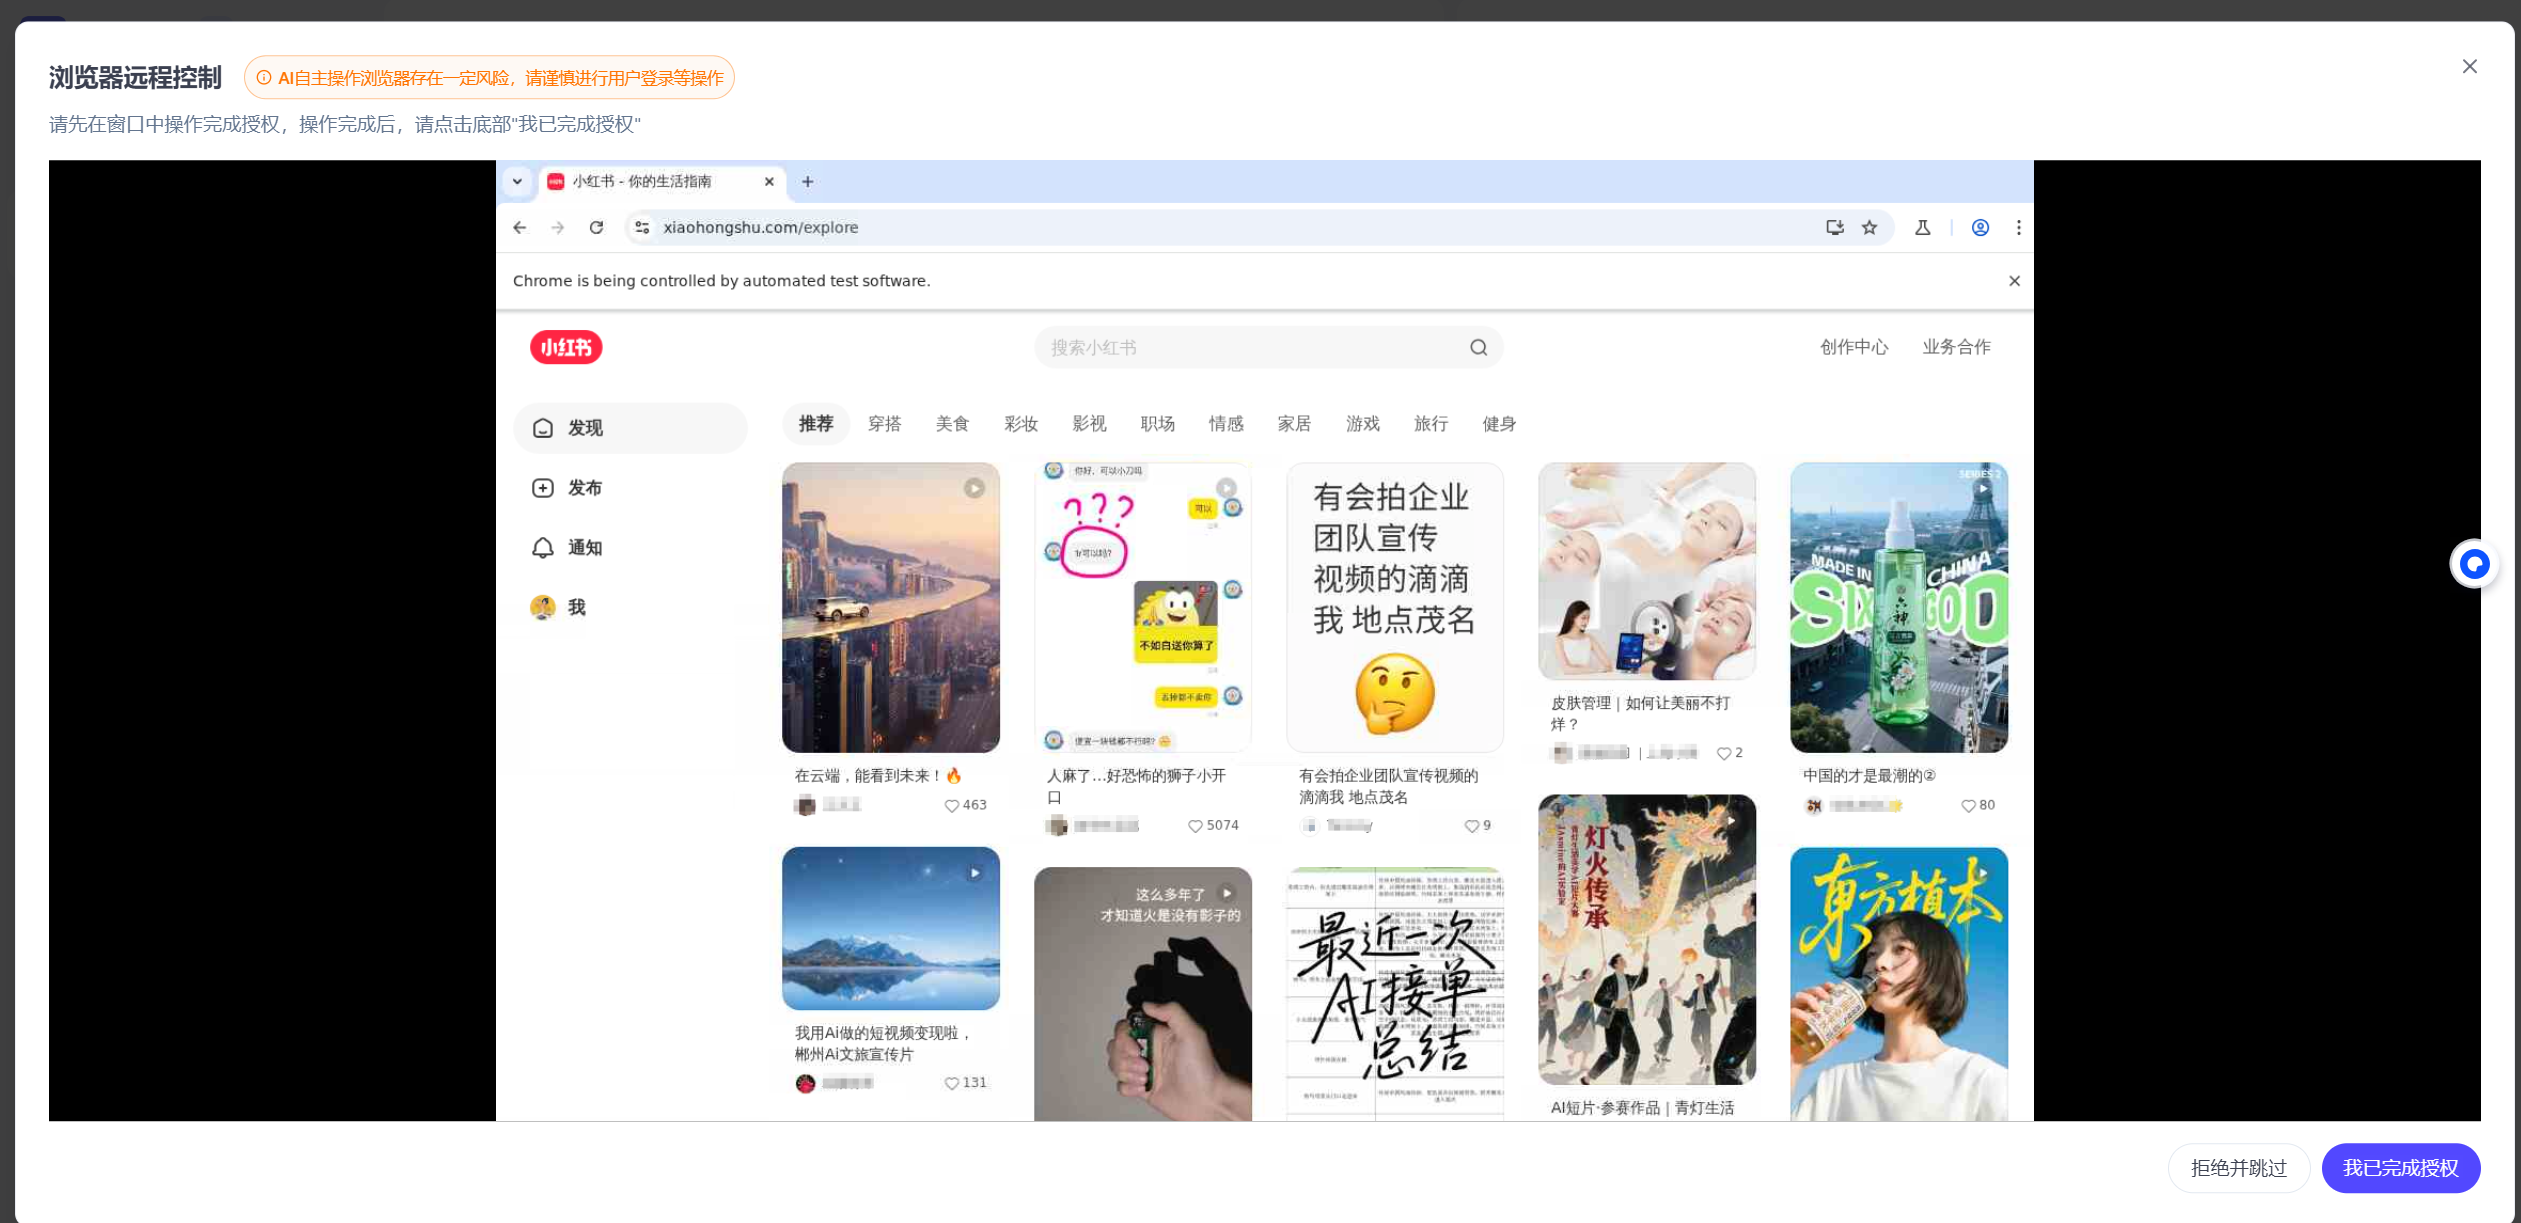Click the Xiaohongshu red logo
This screenshot has height=1223, width=2521.
565,347
